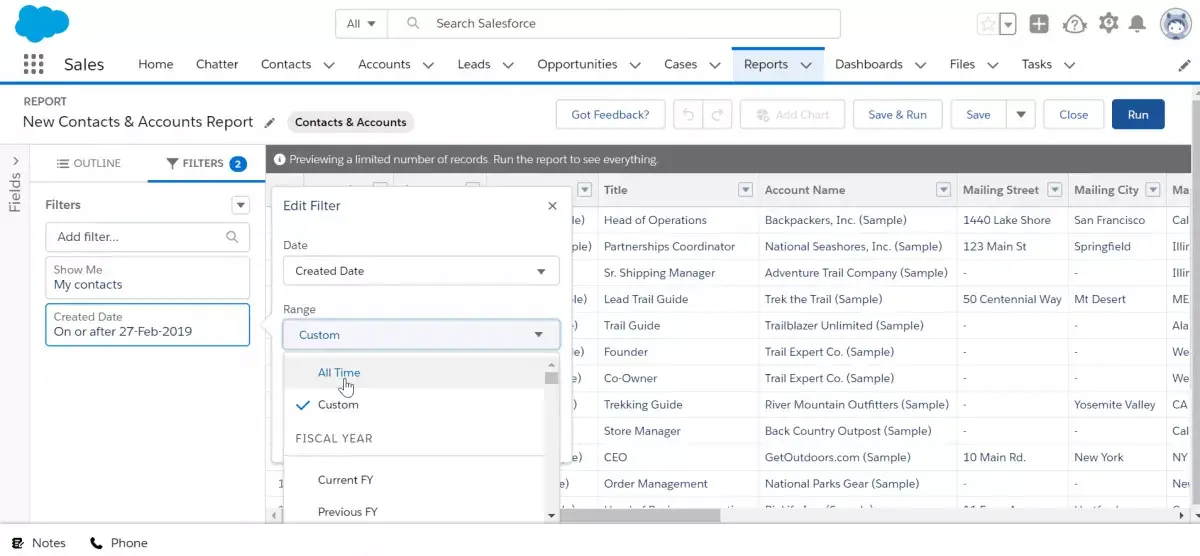Open the Created Date filter card
This screenshot has height=556, width=1200.
click(147, 324)
